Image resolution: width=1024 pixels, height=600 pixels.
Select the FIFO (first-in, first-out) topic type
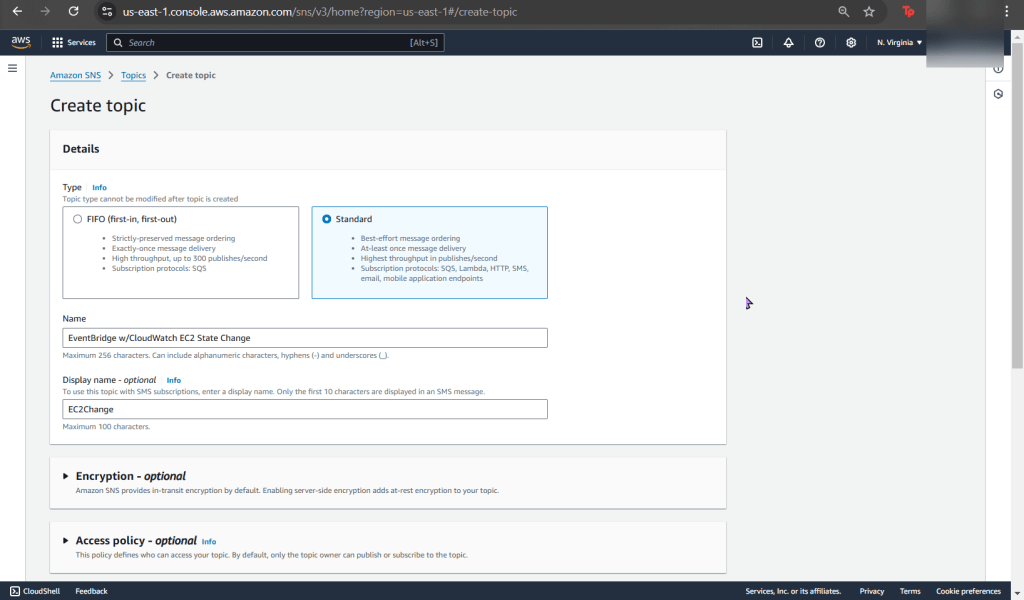point(78,219)
